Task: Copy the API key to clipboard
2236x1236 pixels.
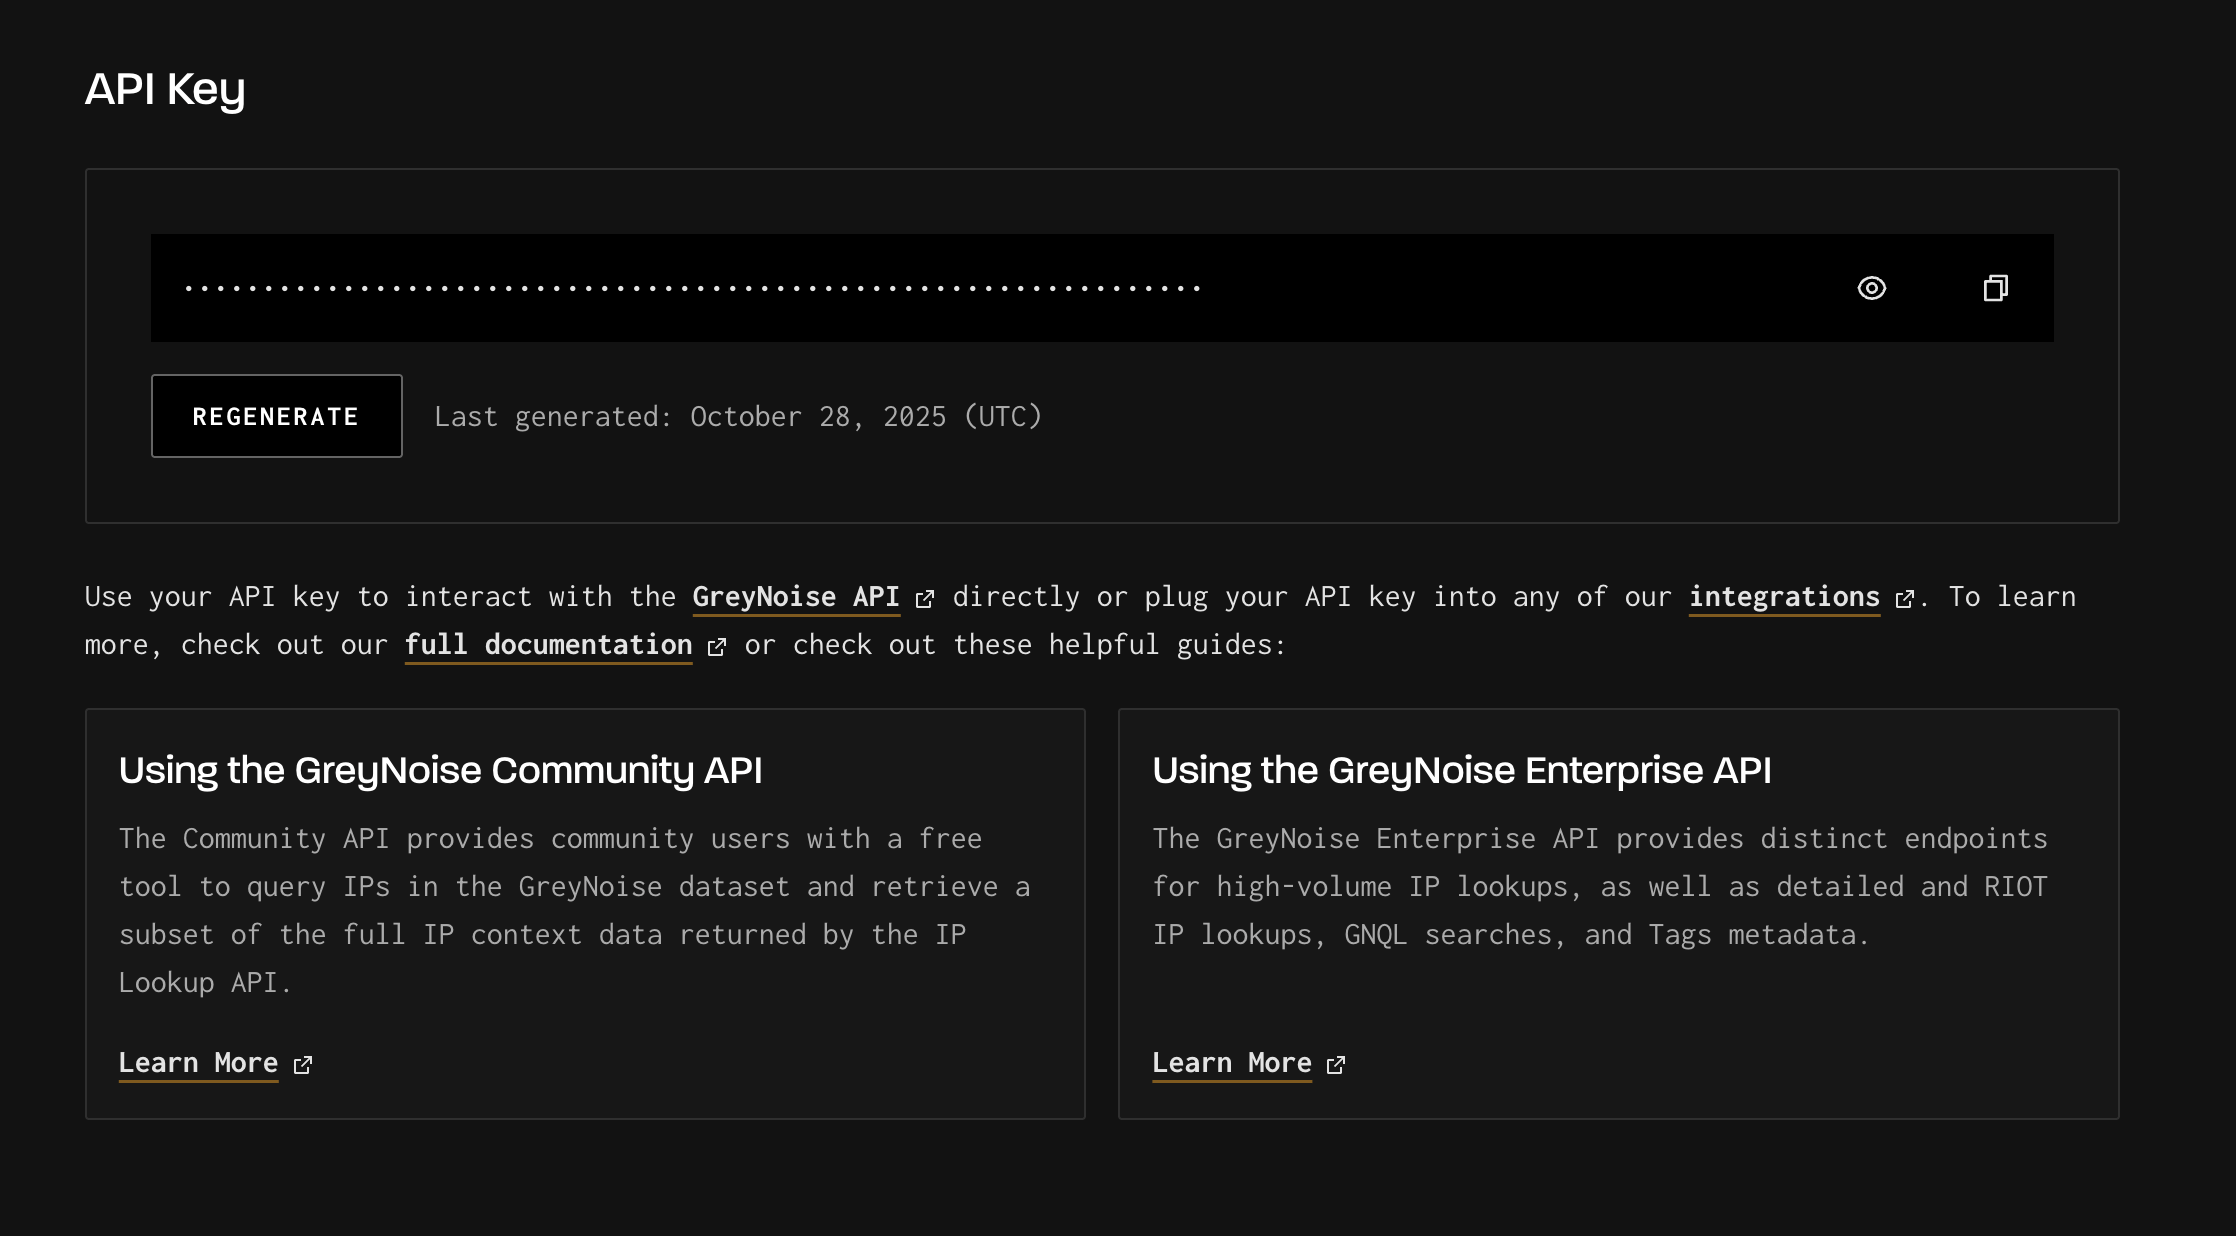Action: click(x=1995, y=288)
